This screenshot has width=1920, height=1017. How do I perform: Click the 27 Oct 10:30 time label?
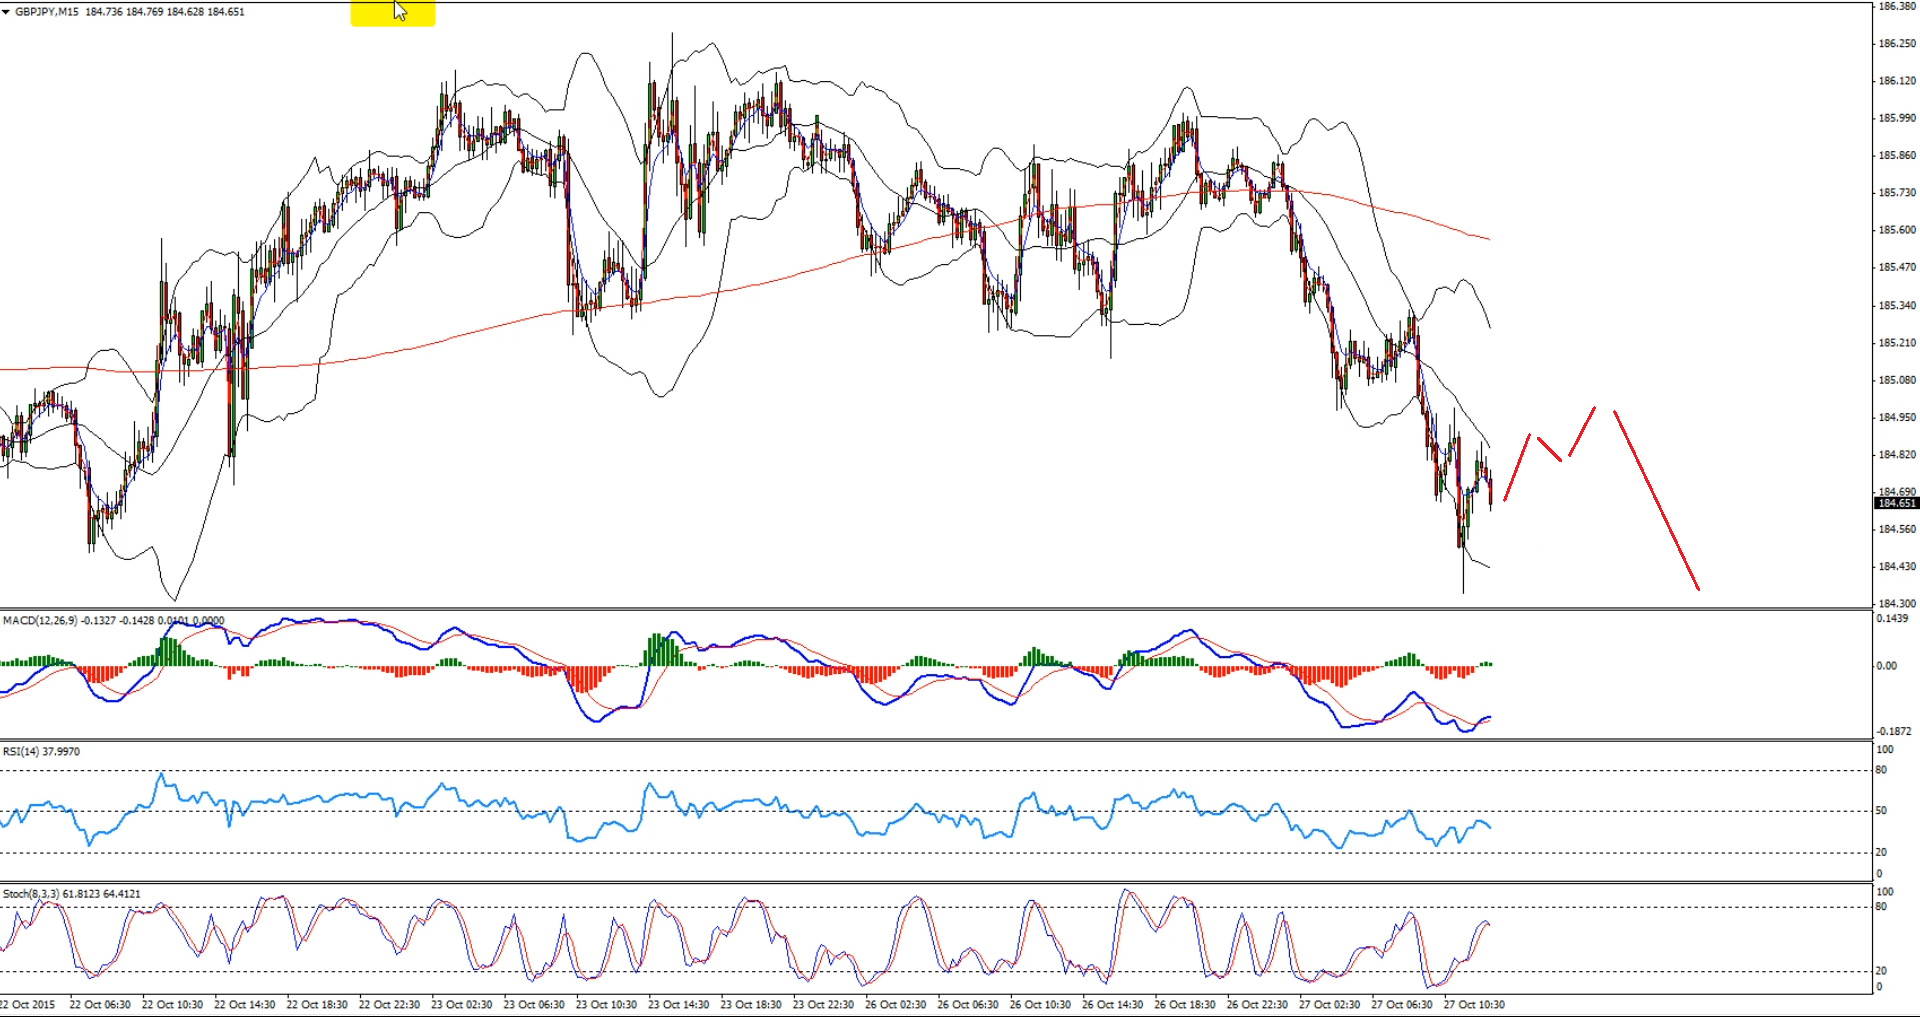tap(1474, 1004)
